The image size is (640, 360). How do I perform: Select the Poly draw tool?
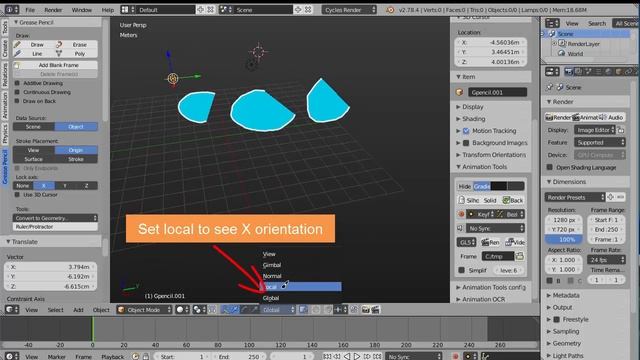(76, 53)
